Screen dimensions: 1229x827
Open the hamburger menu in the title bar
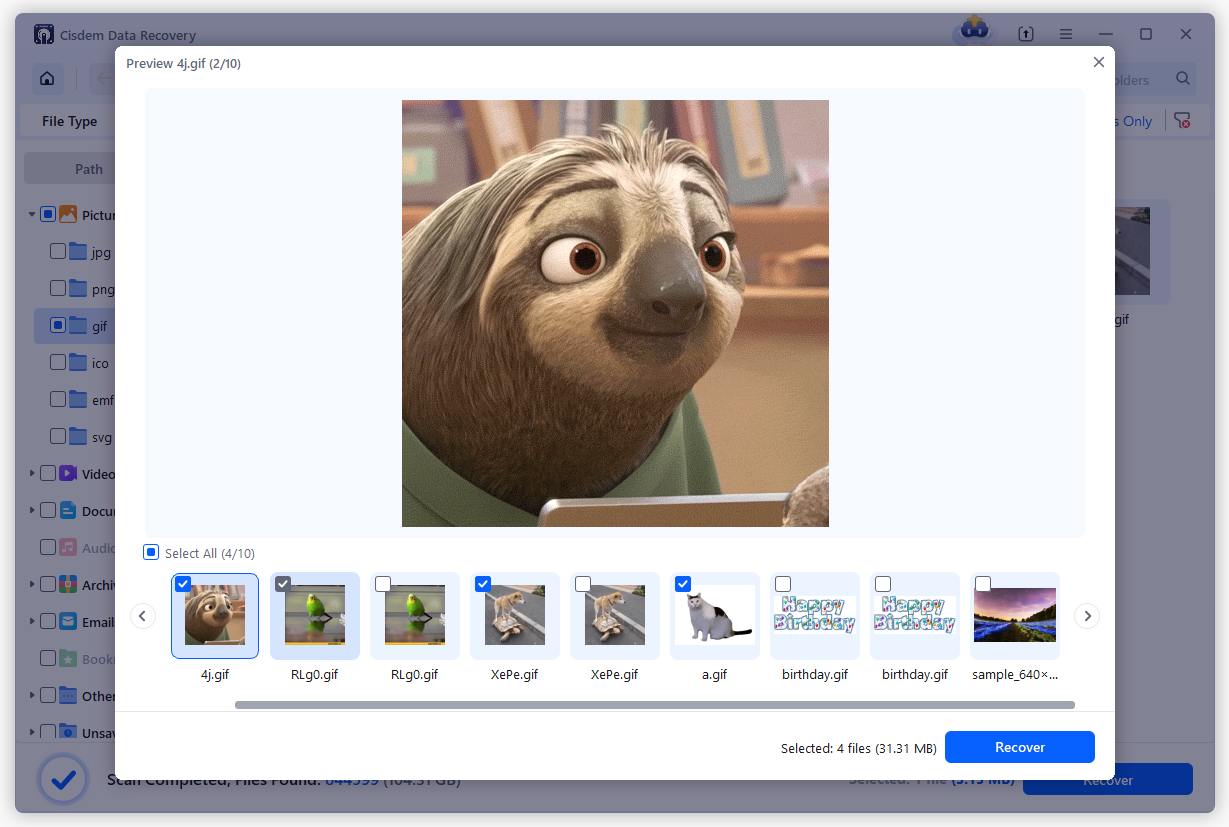click(x=1066, y=33)
